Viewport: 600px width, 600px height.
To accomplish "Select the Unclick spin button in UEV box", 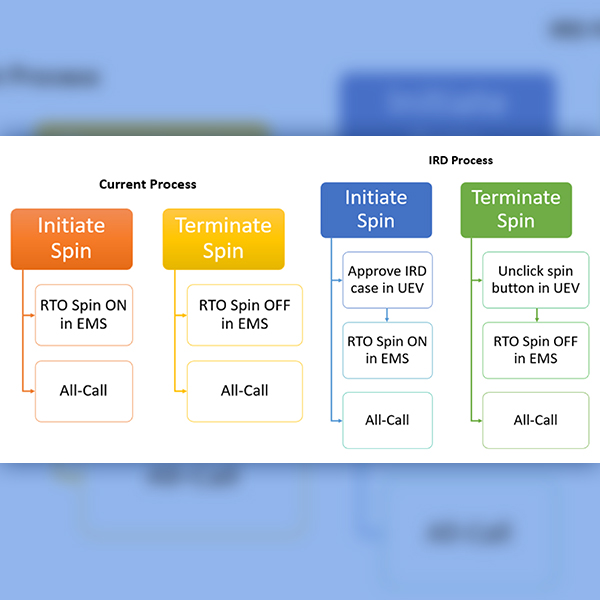I will click(535, 279).
